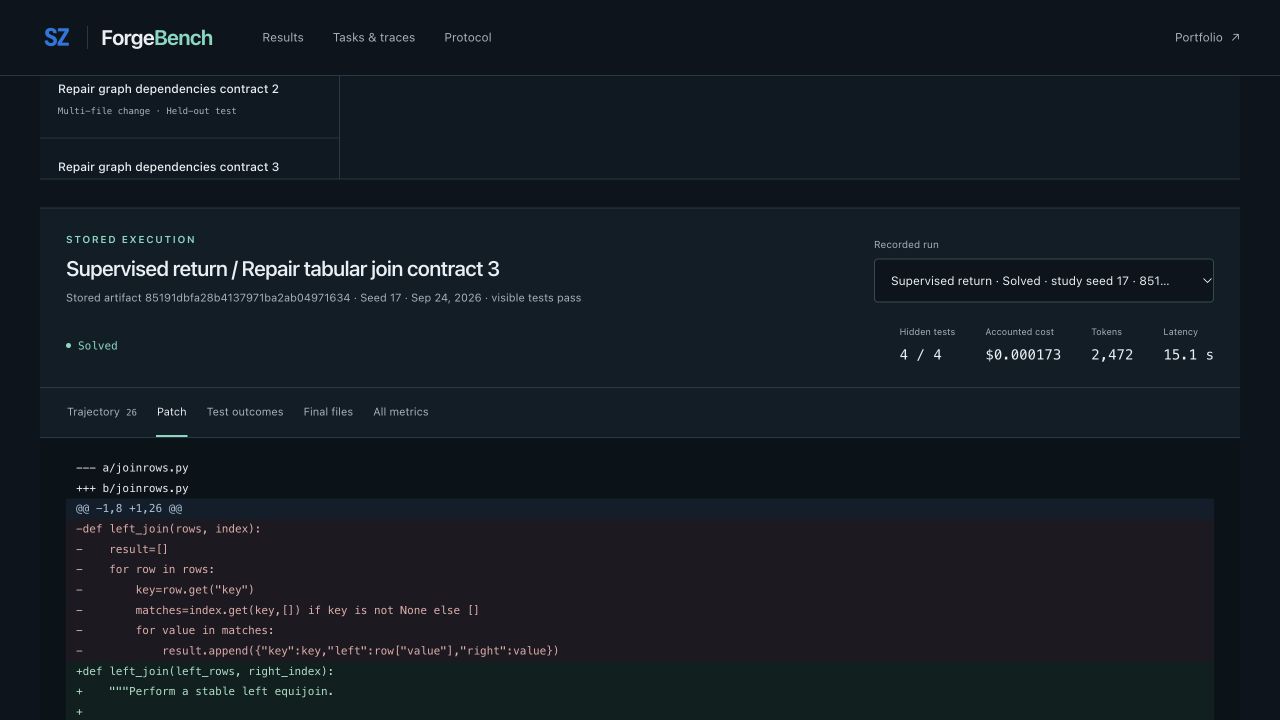This screenshot has height=720, width=1280.
Task: Click the added docstring line 'Perform a stable left equijoin.'
Action: (640, 691)
